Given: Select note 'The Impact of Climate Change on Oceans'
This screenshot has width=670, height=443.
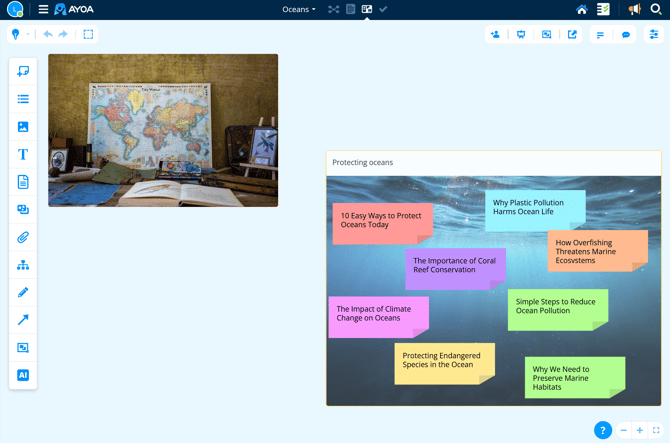Looking at the screenshot, I should click(x=379, y=317).
